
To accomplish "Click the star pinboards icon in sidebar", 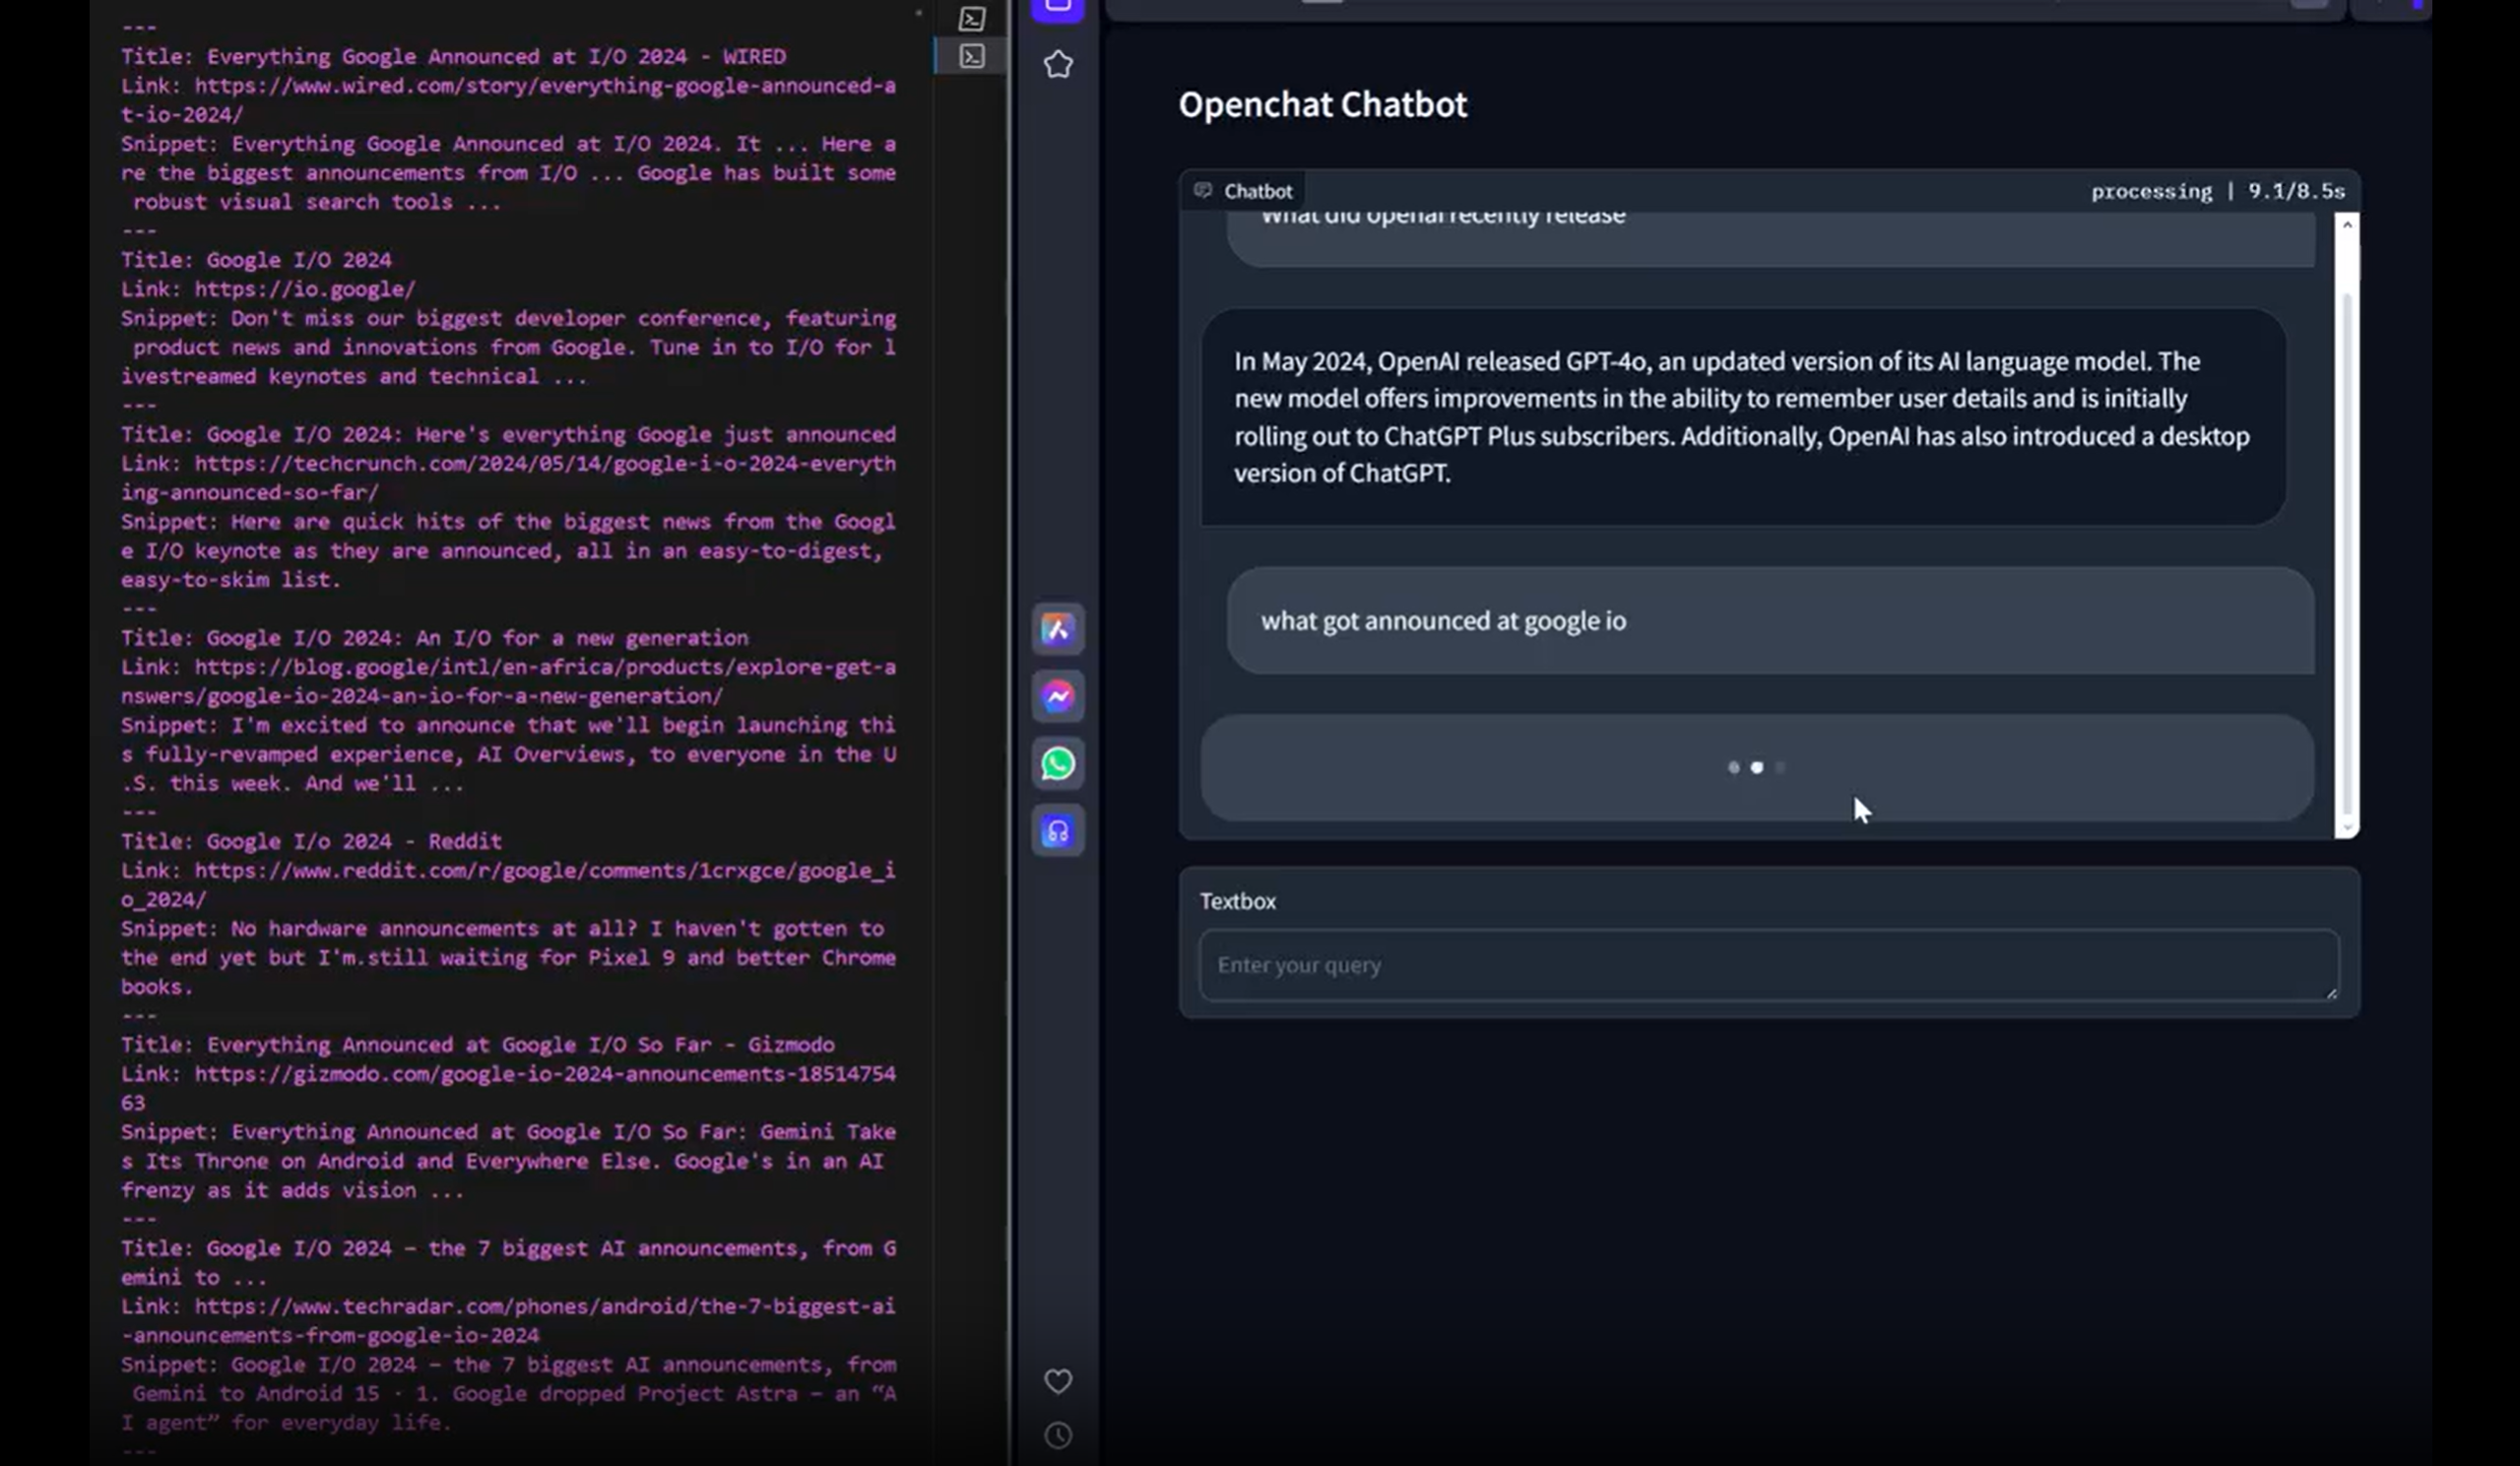I will (x=1058, y=65).
